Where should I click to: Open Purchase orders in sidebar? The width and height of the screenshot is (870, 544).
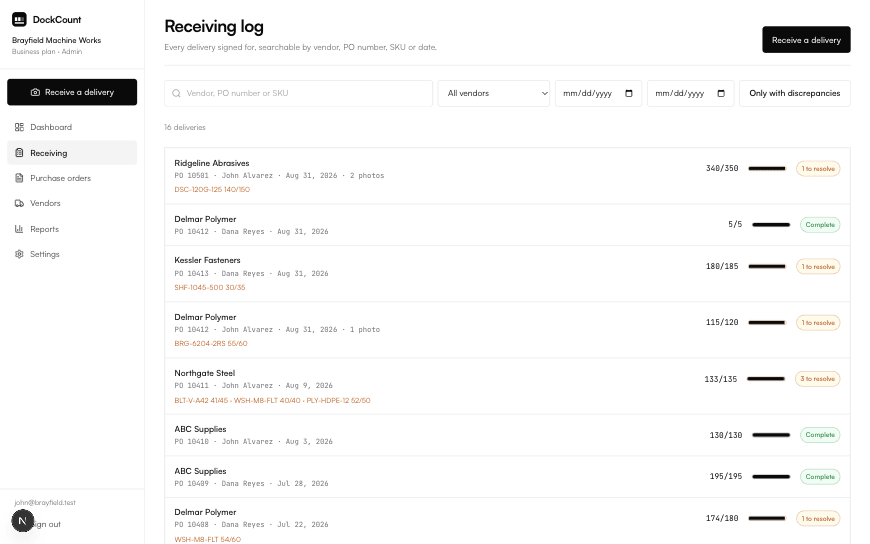(72, 178)
